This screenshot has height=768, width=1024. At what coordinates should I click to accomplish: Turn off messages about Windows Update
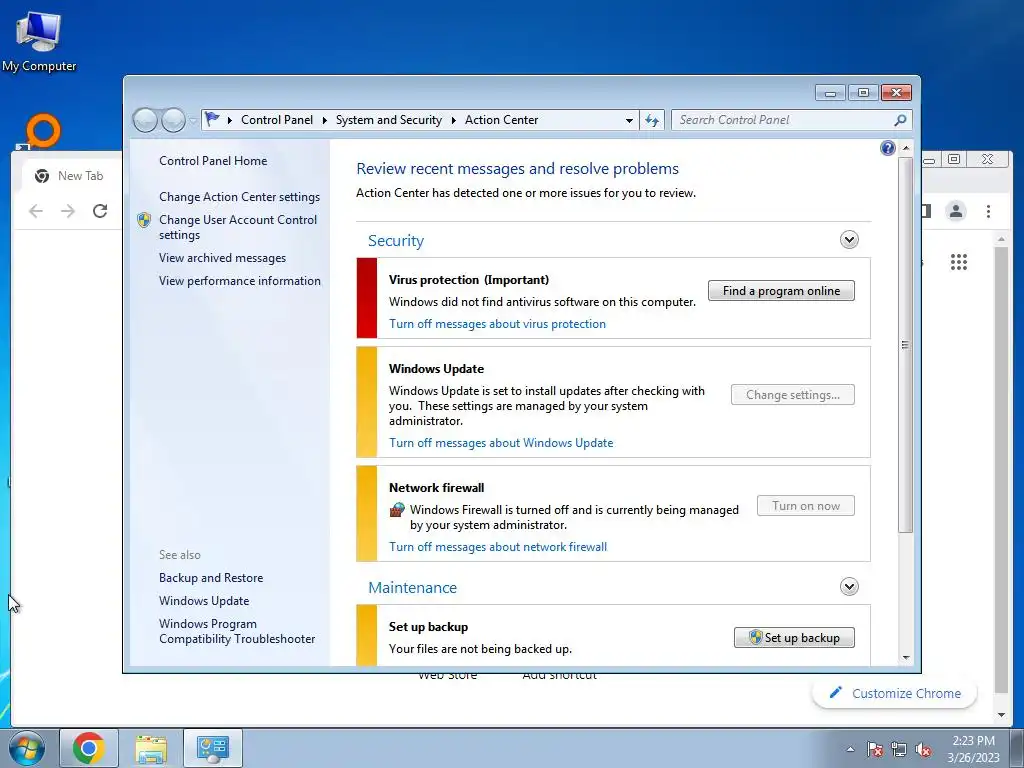502,443
